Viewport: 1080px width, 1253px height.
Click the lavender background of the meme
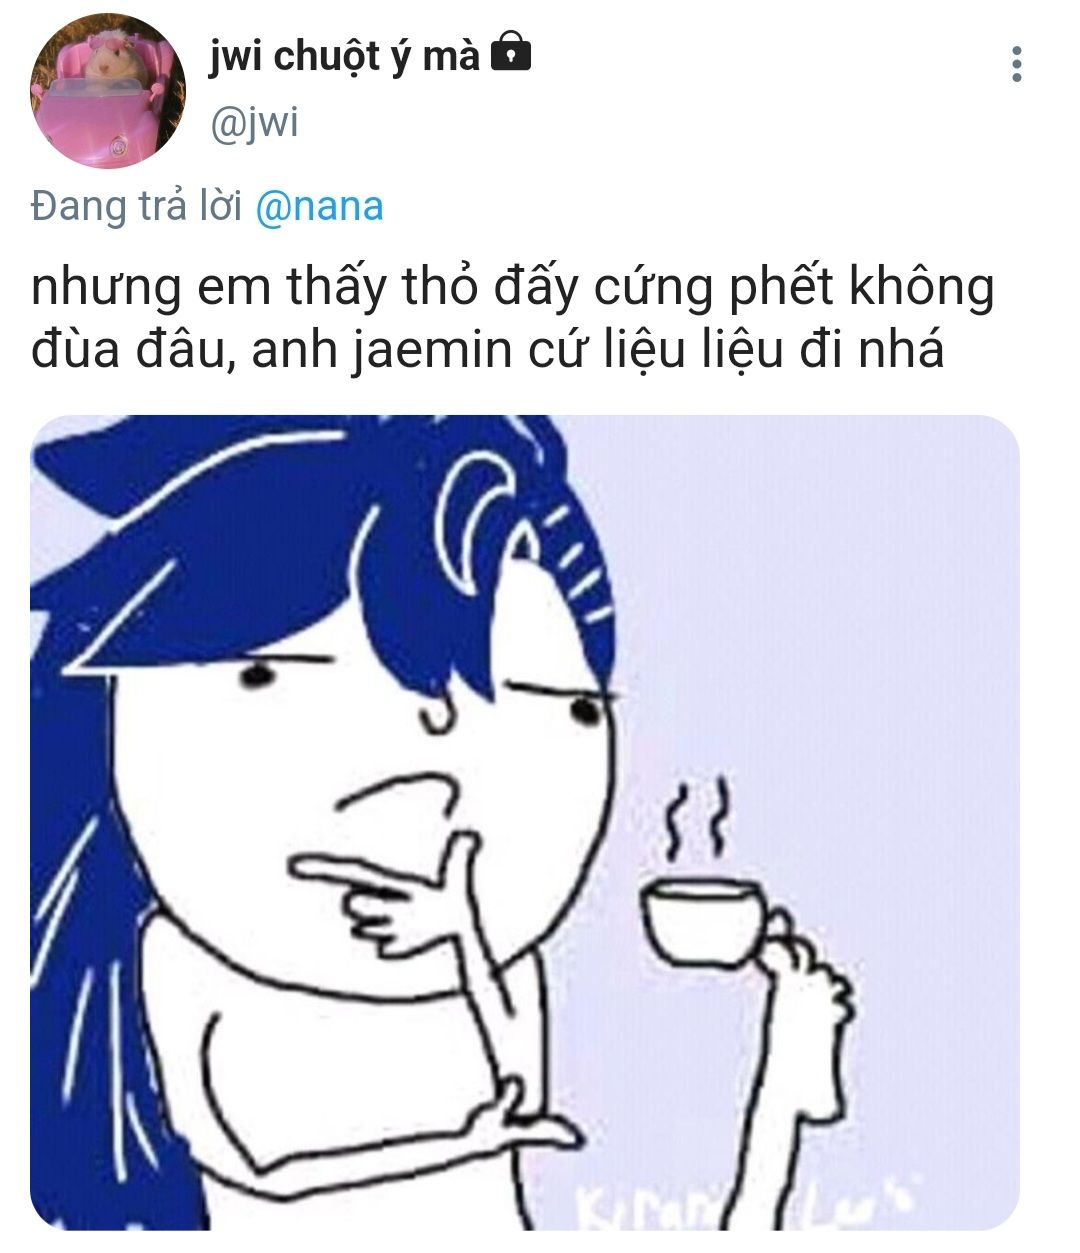pyautogui.click(x=850, y=600)
